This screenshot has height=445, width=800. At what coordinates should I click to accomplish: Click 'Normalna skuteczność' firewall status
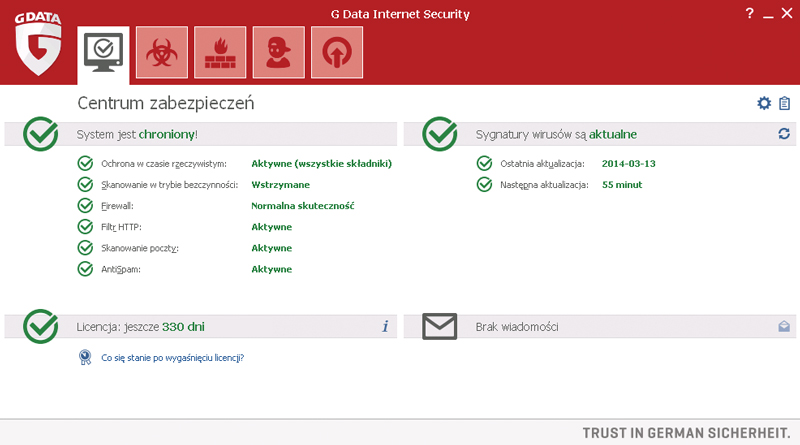pyautogui.click(x=303, y=206)
